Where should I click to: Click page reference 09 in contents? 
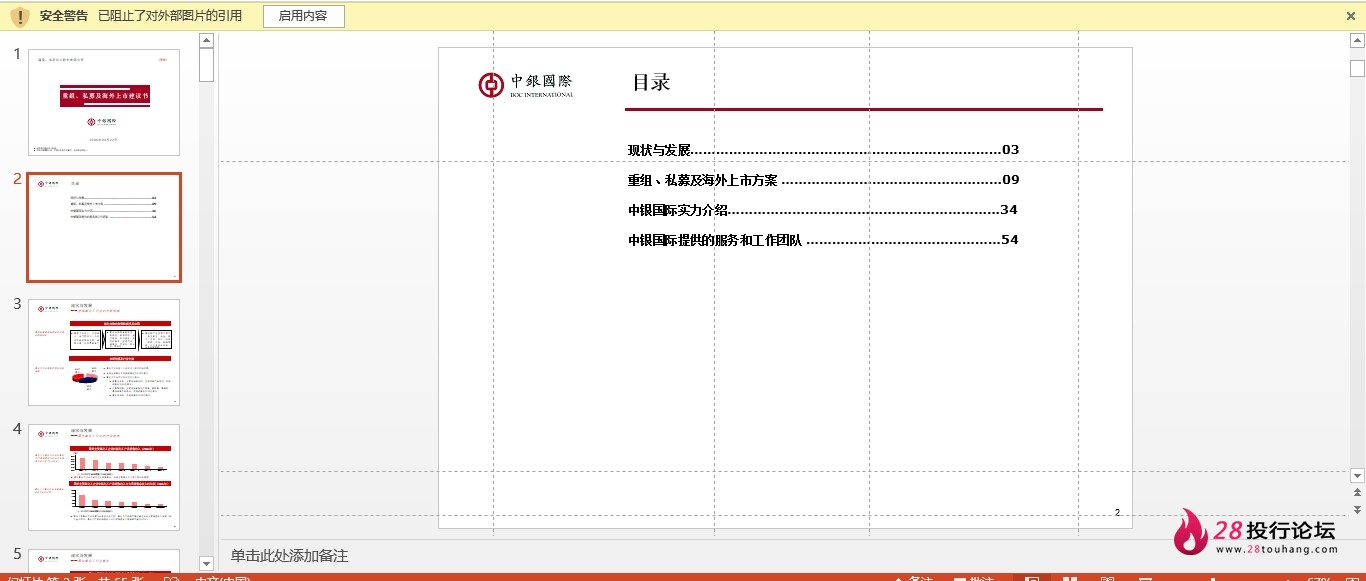pyautogui.click(x=1010, y=180)
